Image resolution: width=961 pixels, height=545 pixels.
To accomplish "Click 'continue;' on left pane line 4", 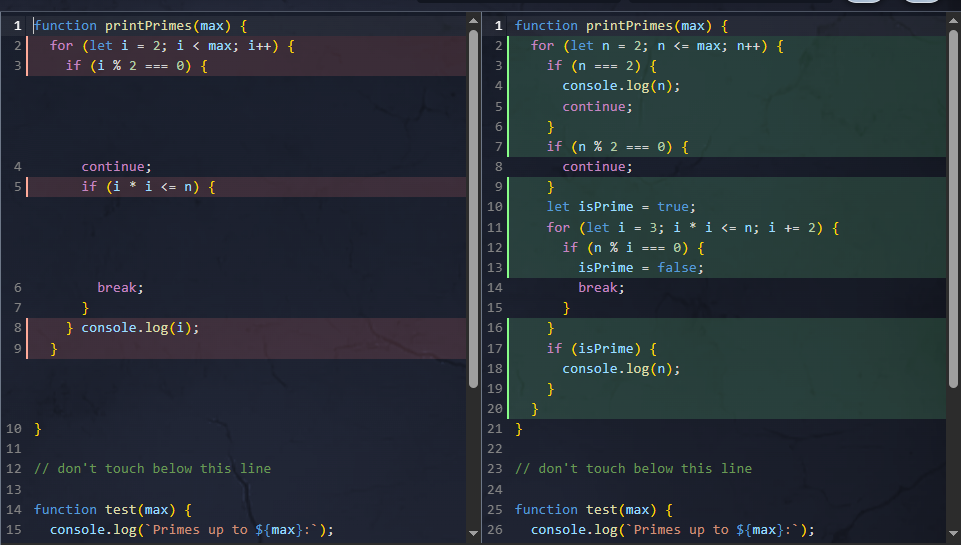I will (x=116, y=167).
